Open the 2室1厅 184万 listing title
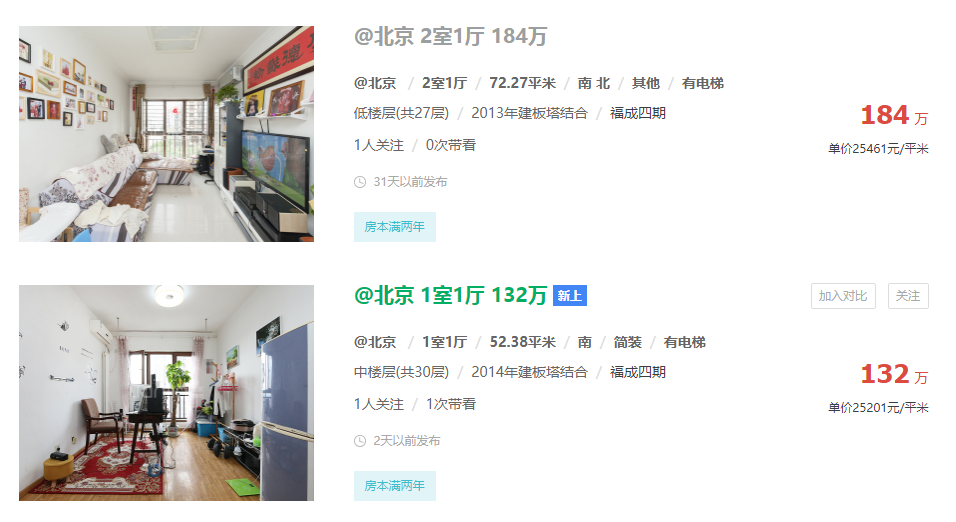This screenshot has width=956, height=522. pos(450,37)
